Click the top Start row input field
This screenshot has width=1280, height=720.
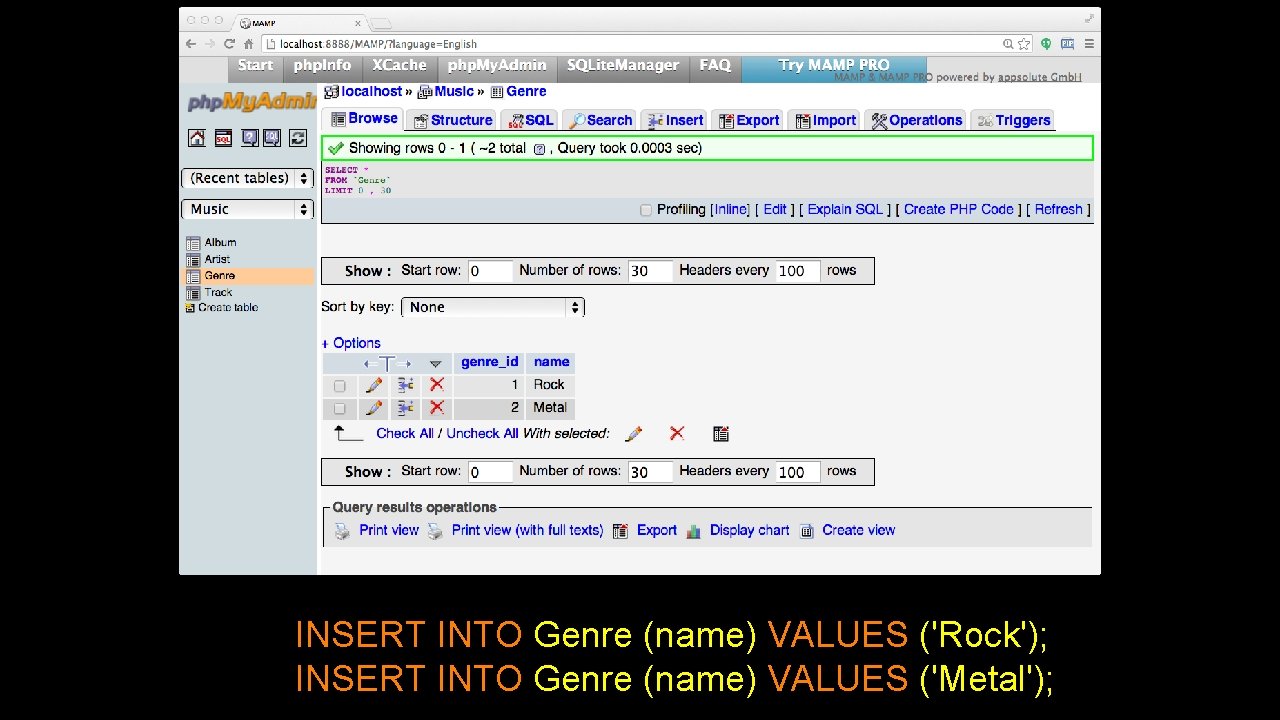(x=489, y=271)
